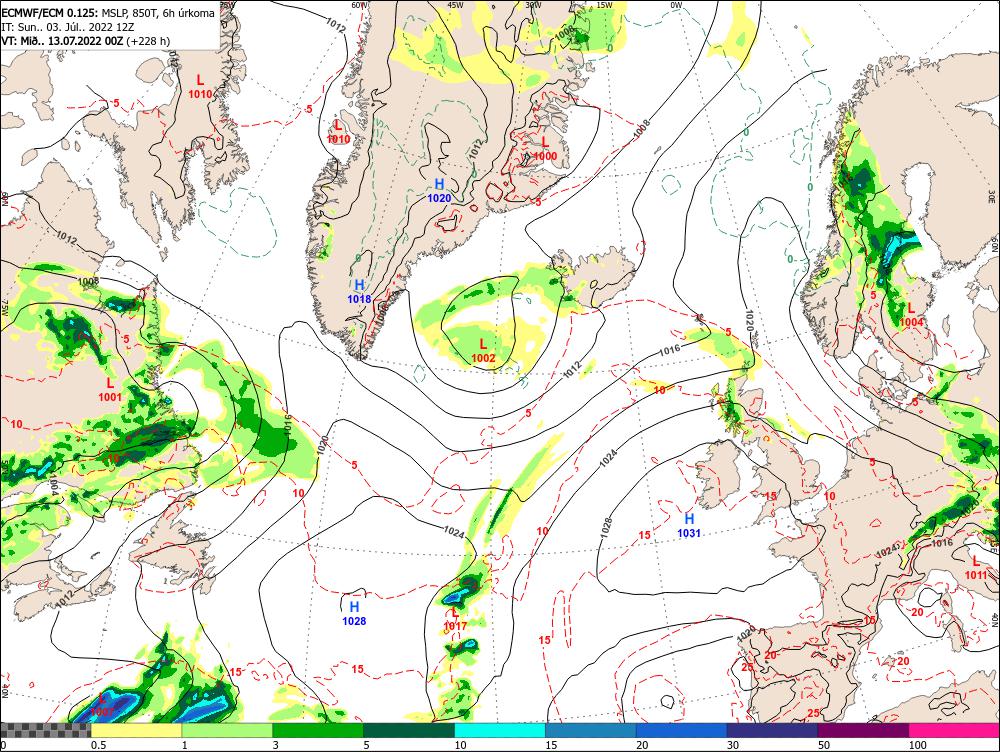This screenshot has height=752, width=1000.
Task: Click the 1028 isobar label
Action: point(607,527)
